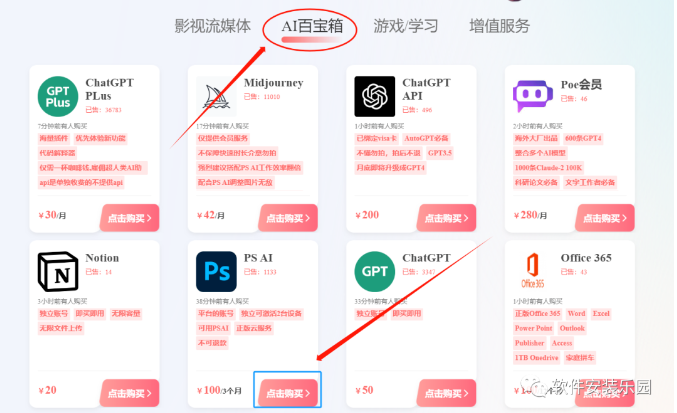This screenshot has height=413, width=677.
Task: Click the 已售: 1133 sold count
Action: (260, 272)
